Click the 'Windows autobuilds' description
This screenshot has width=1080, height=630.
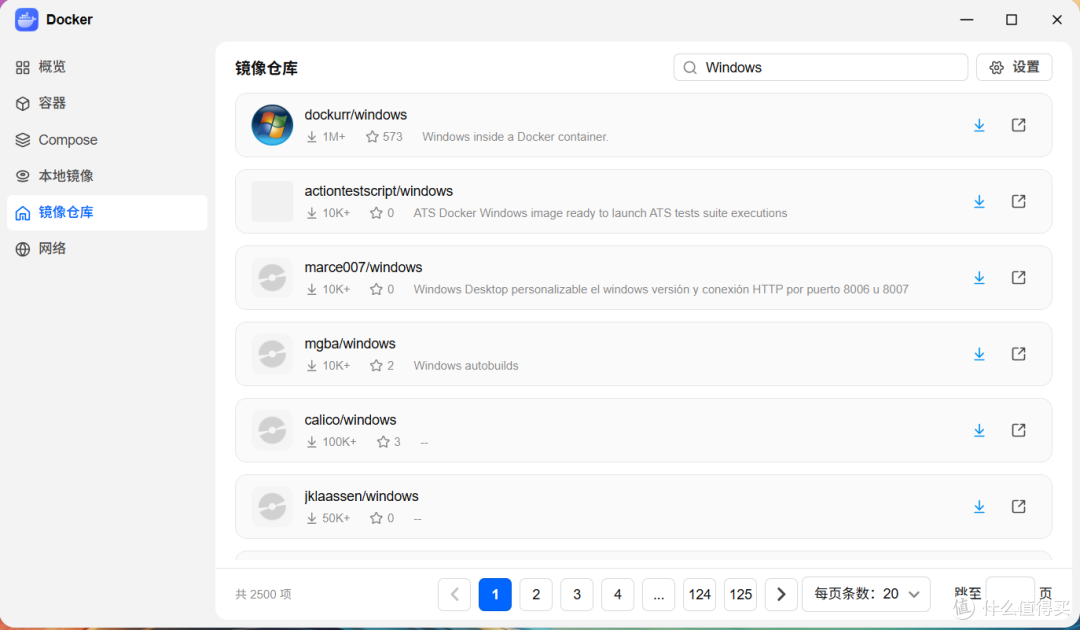point(466,366)
